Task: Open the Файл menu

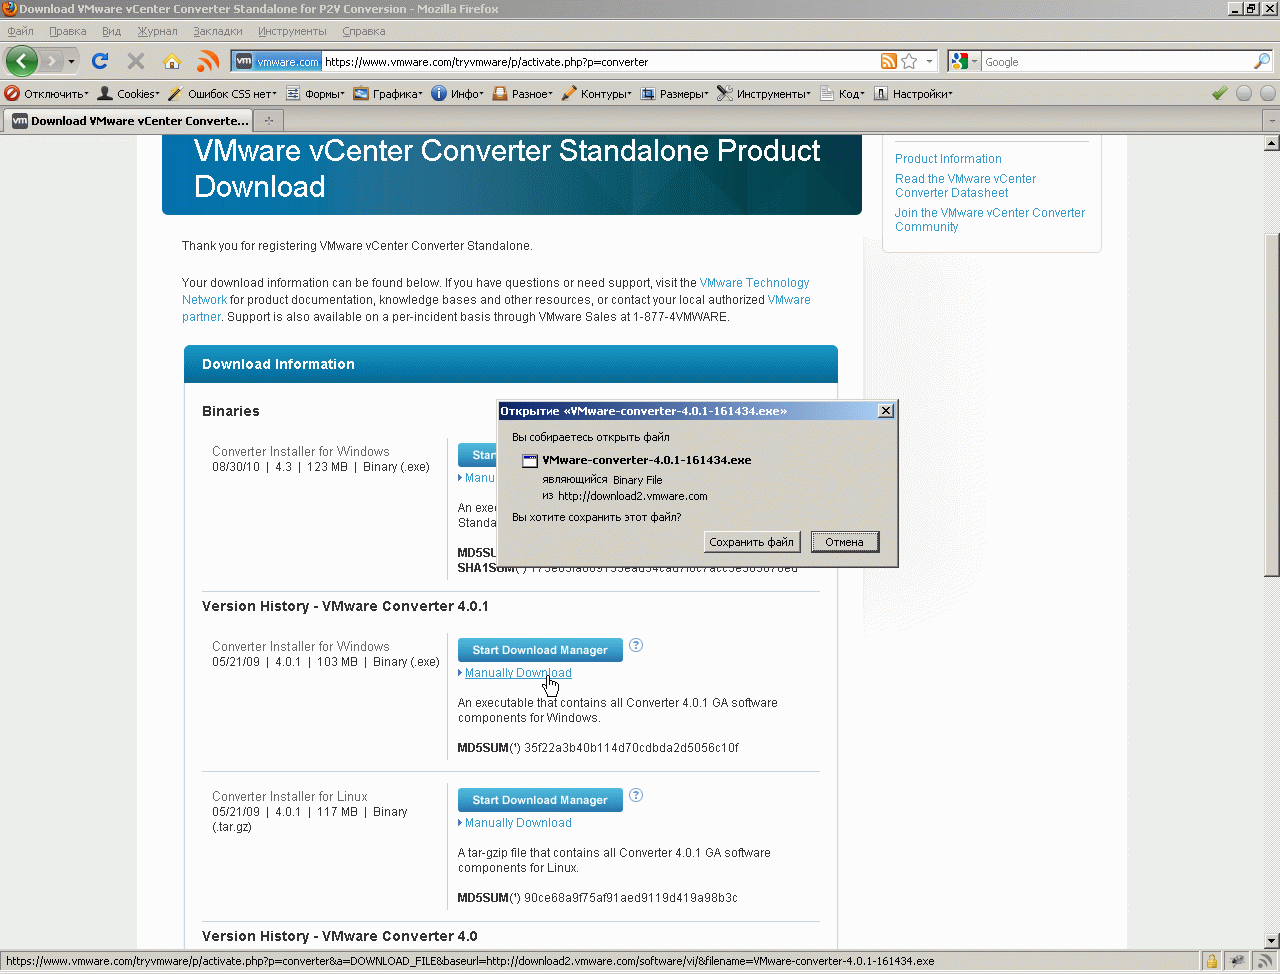Action: 20,31
